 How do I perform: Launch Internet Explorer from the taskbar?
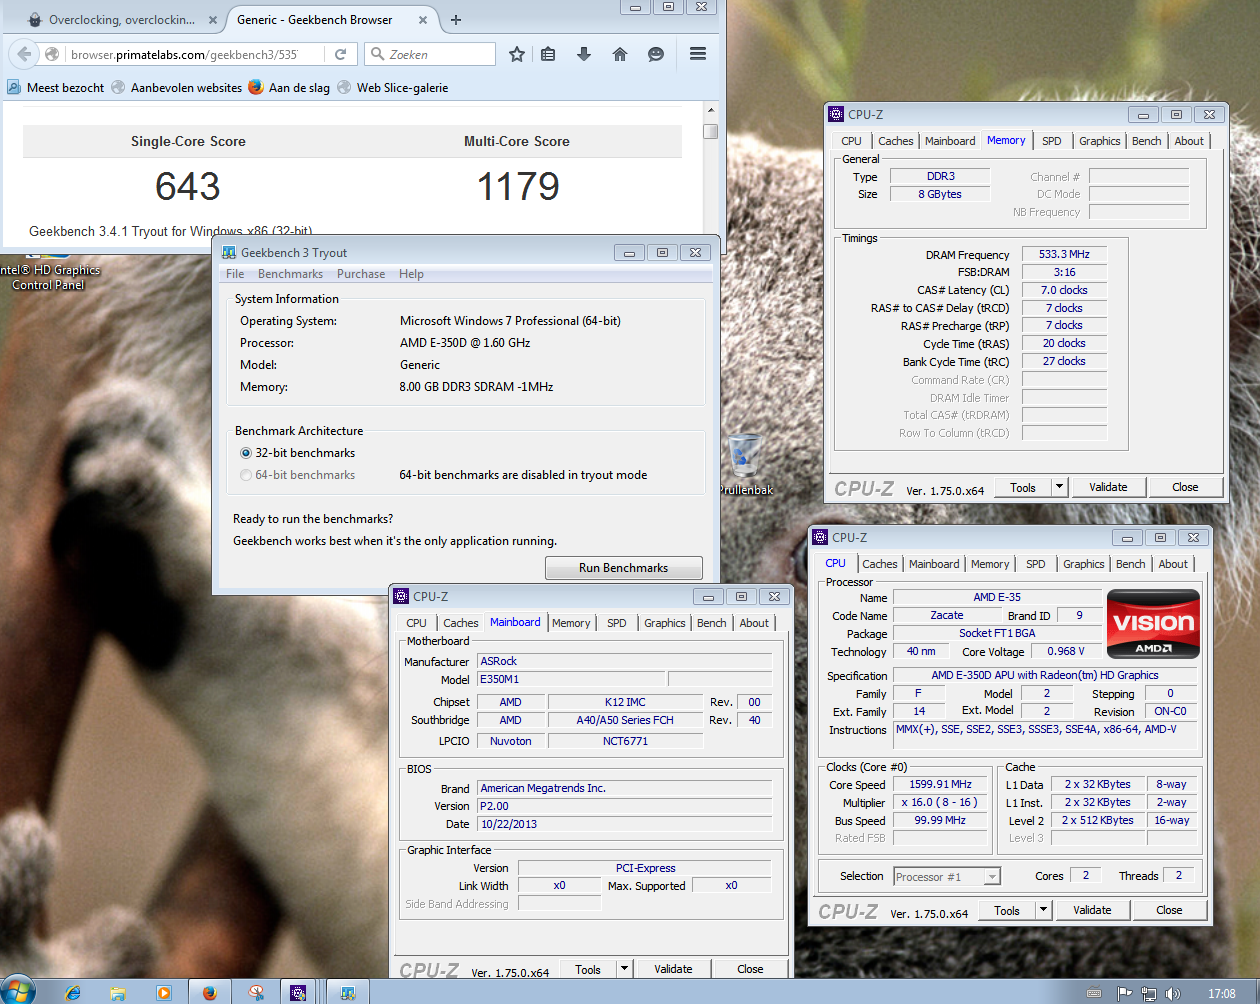point(73,992)
